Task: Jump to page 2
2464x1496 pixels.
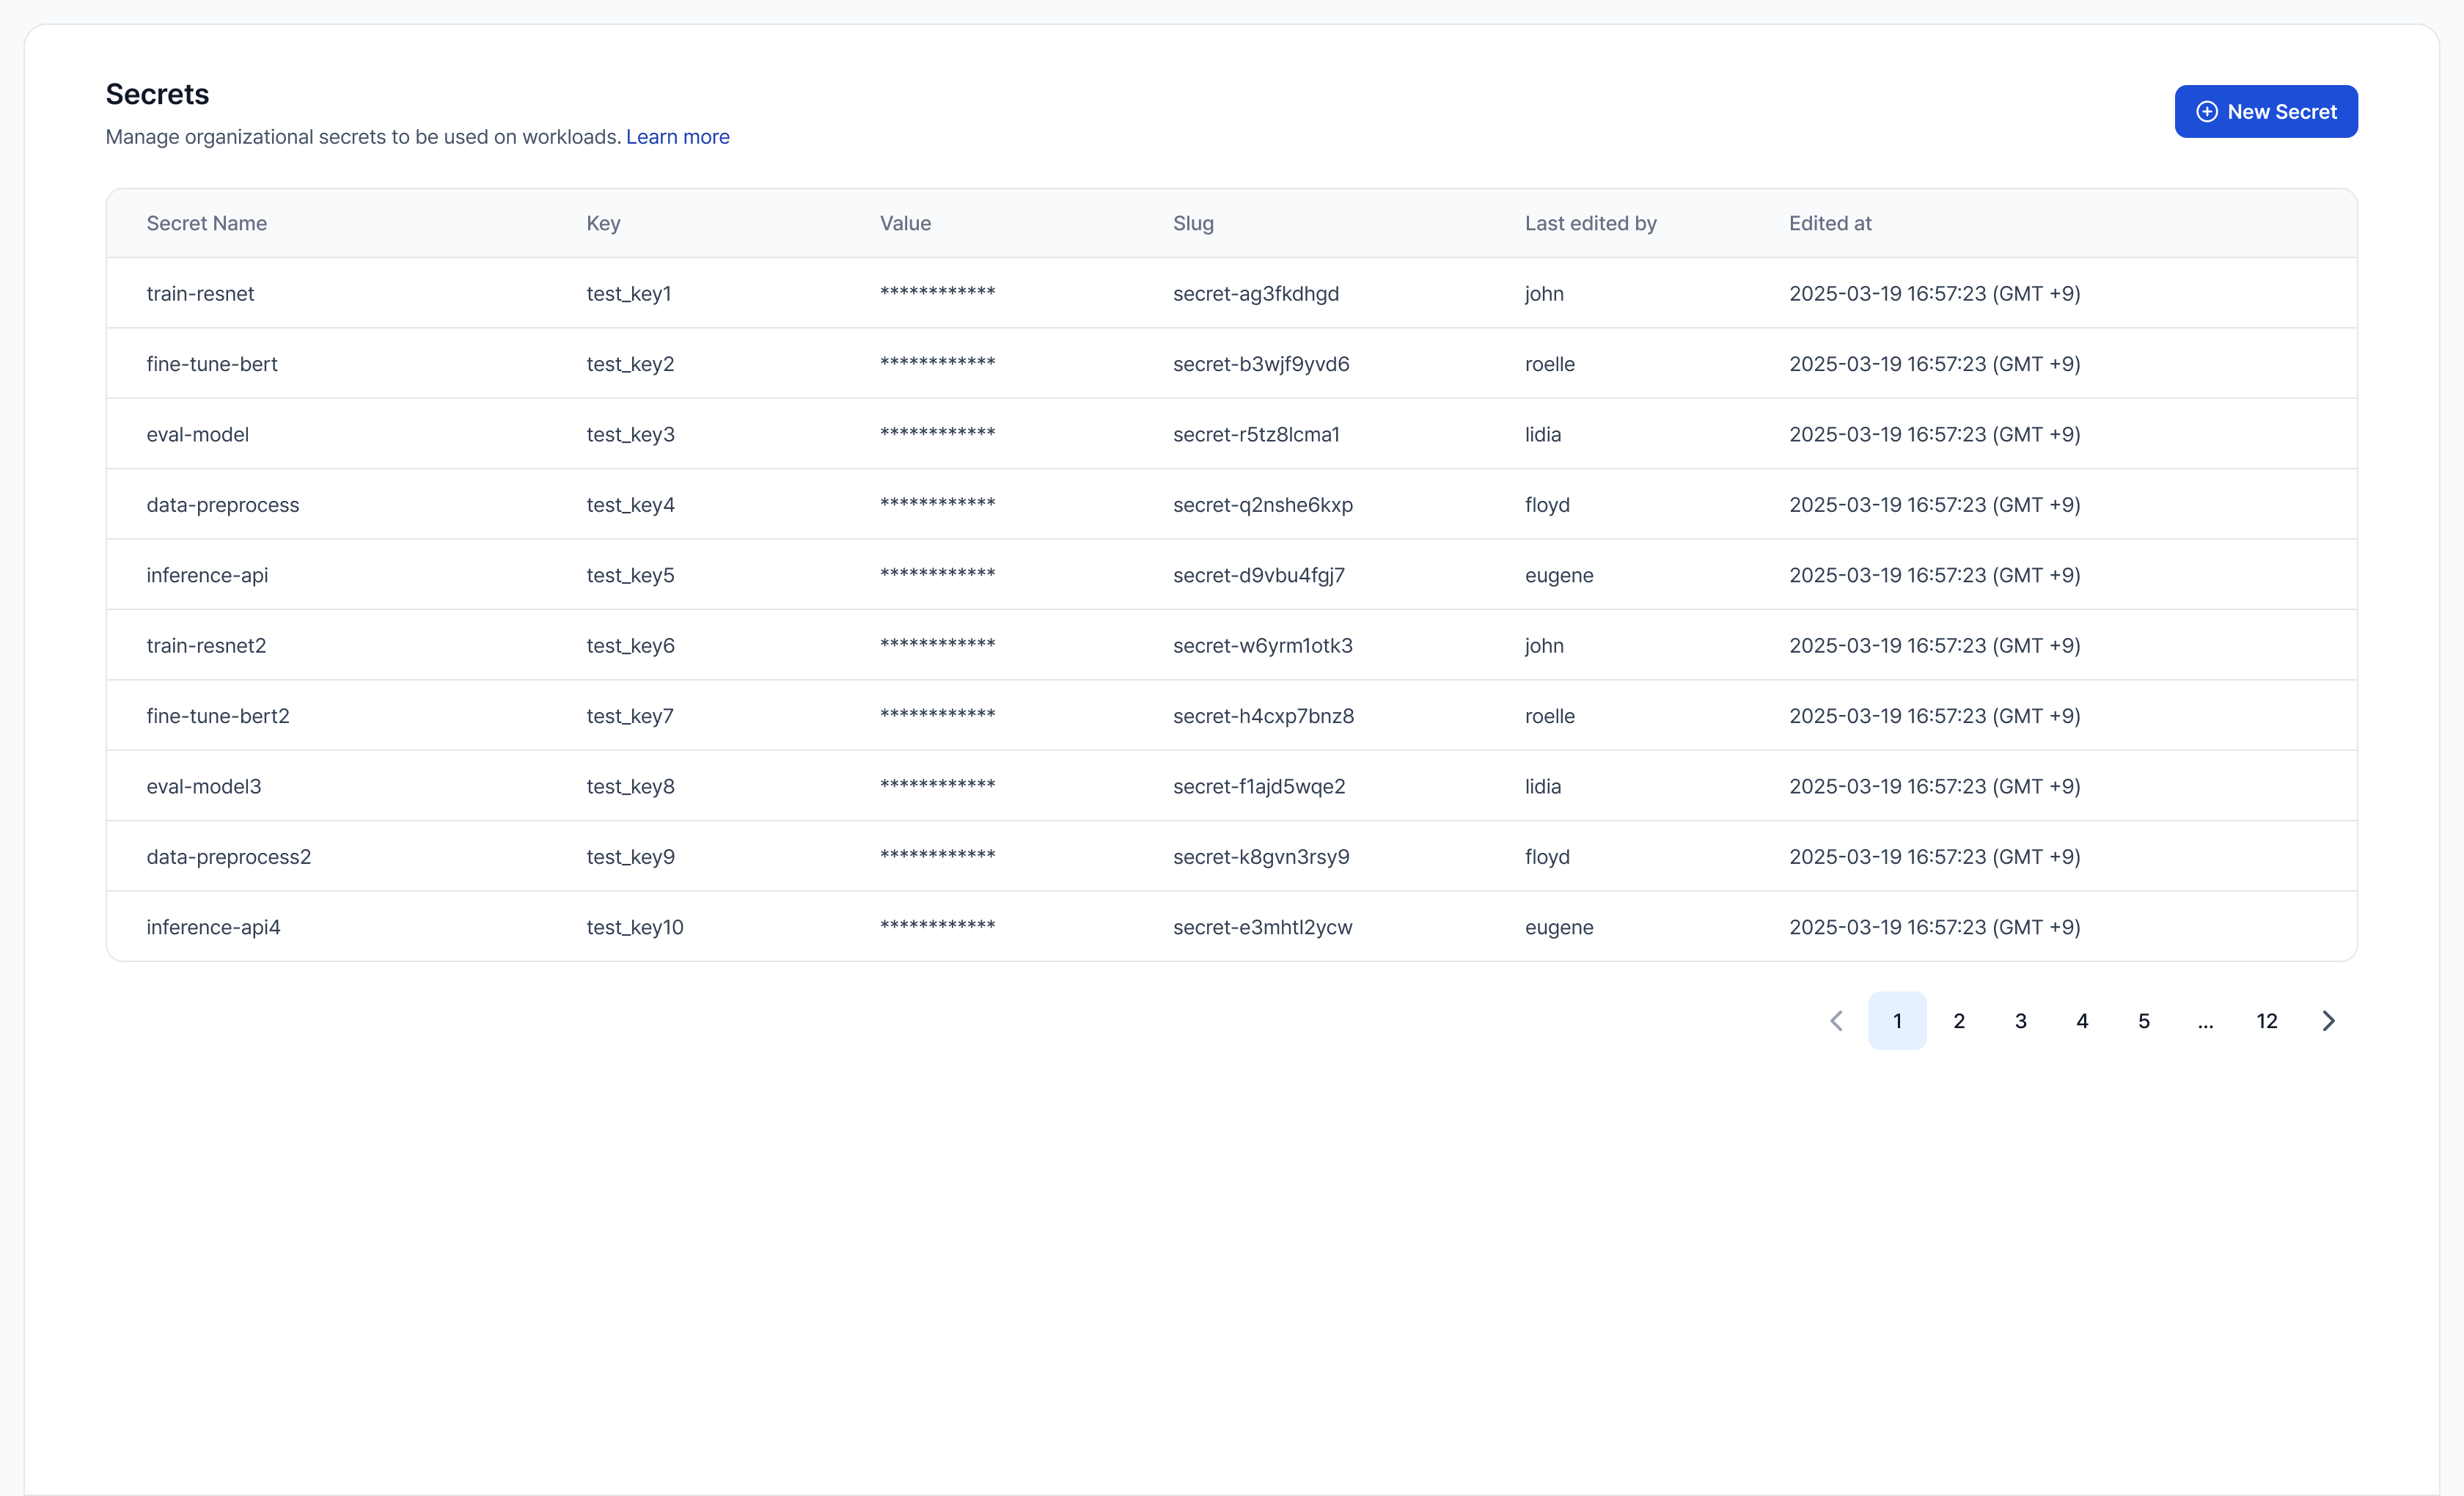Action: click(x=1958, y=1020)
